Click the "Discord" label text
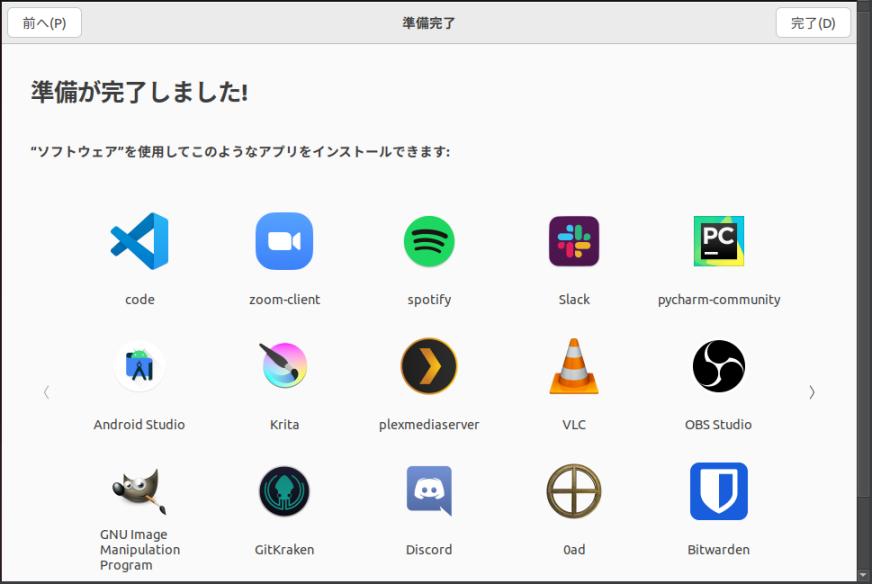Viewport: 872px width, 584px height. [x=429, y=550]
